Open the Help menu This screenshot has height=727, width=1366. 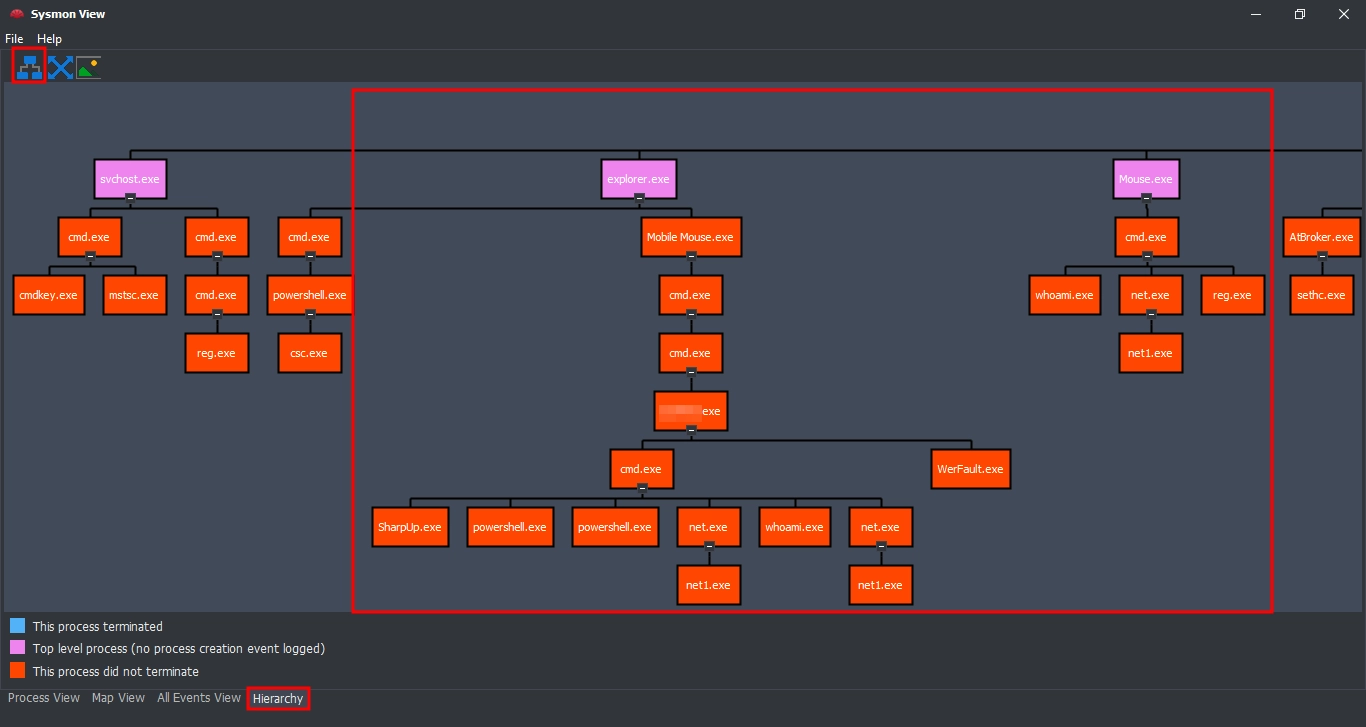49,39
